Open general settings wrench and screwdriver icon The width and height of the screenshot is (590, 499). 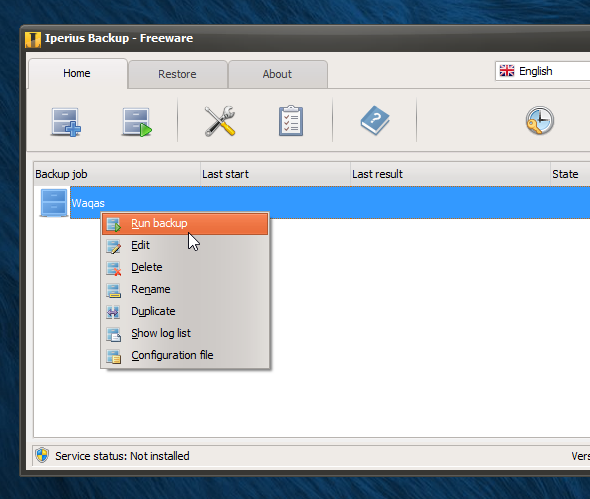220,121
